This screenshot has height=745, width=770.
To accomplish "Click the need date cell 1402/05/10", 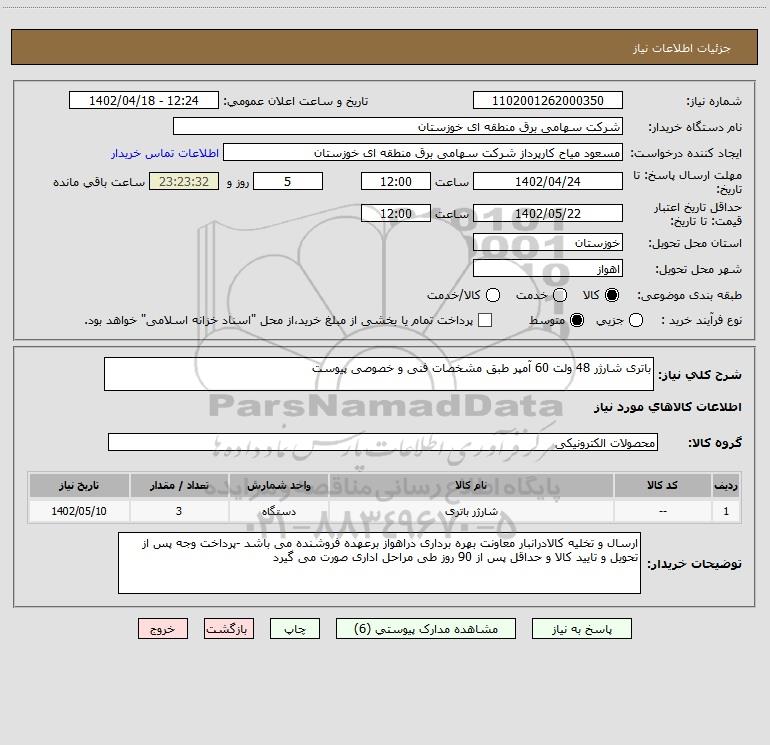I will coord(79,511).
